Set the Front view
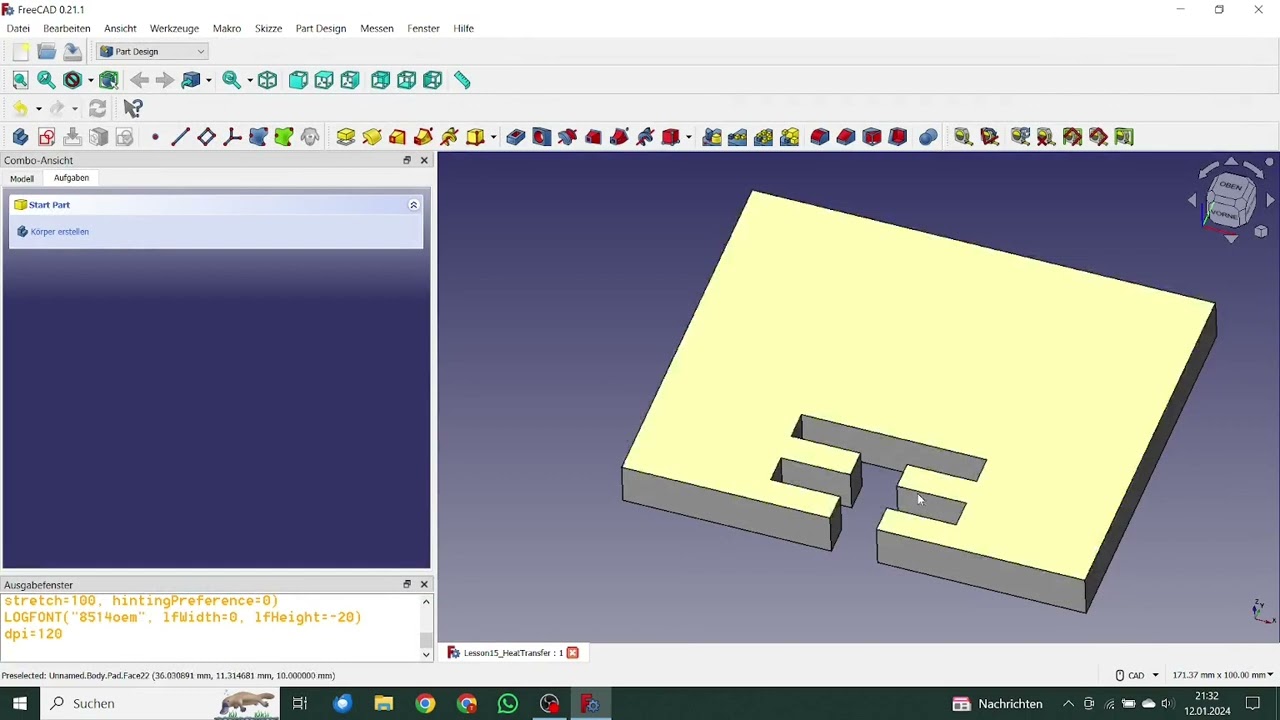This screenshot has height=720, width=1280. [x=298, y=80]
